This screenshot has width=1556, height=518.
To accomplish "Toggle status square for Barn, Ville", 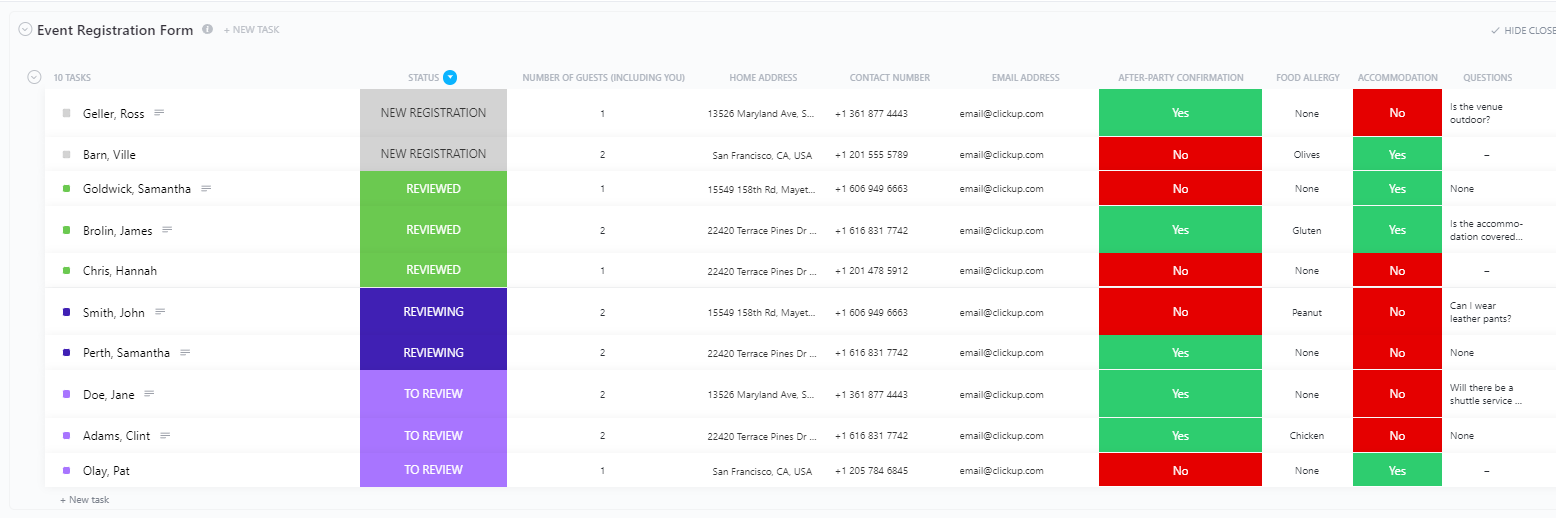I will click(x=66, y=155).
